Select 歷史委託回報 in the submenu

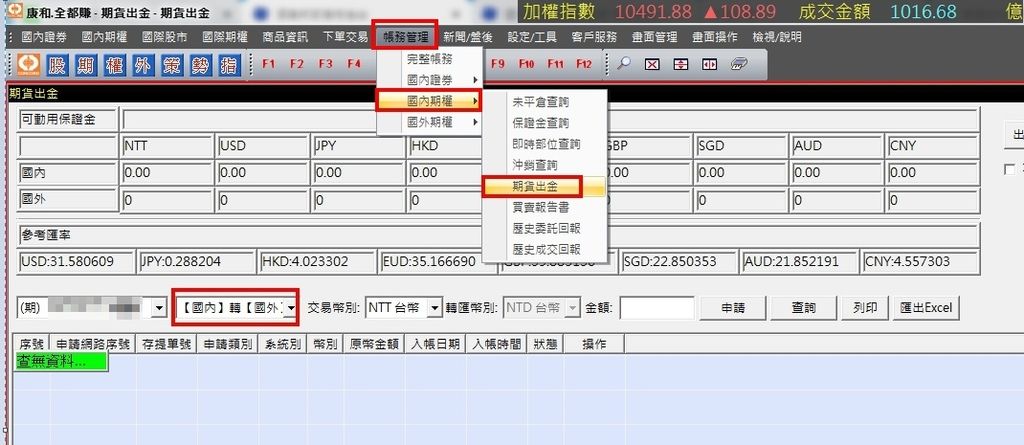[x=545, y=228]
